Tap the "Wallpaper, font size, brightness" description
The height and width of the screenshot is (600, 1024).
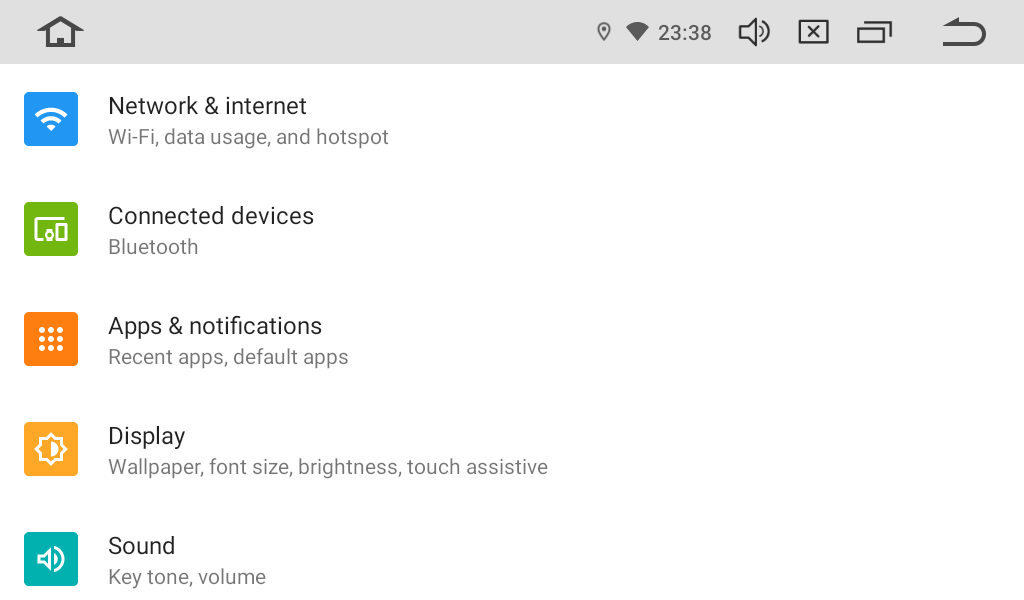(x=328, y=467)
